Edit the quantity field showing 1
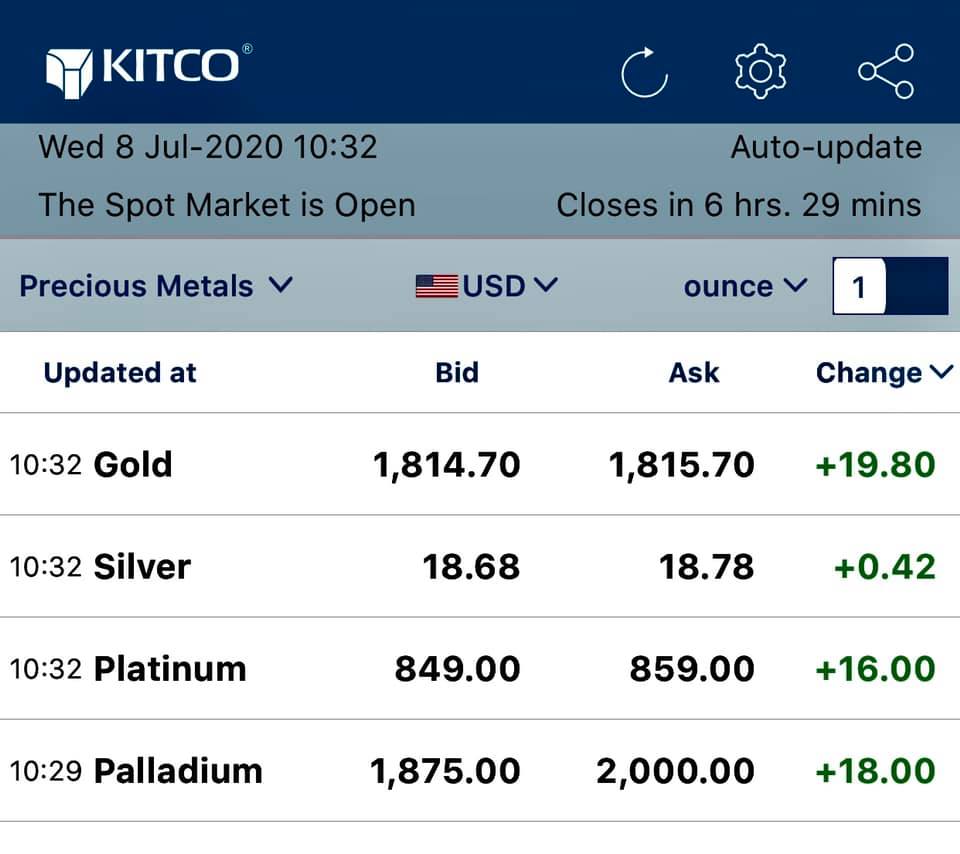960x854 pixels. (x=860, y=287)
